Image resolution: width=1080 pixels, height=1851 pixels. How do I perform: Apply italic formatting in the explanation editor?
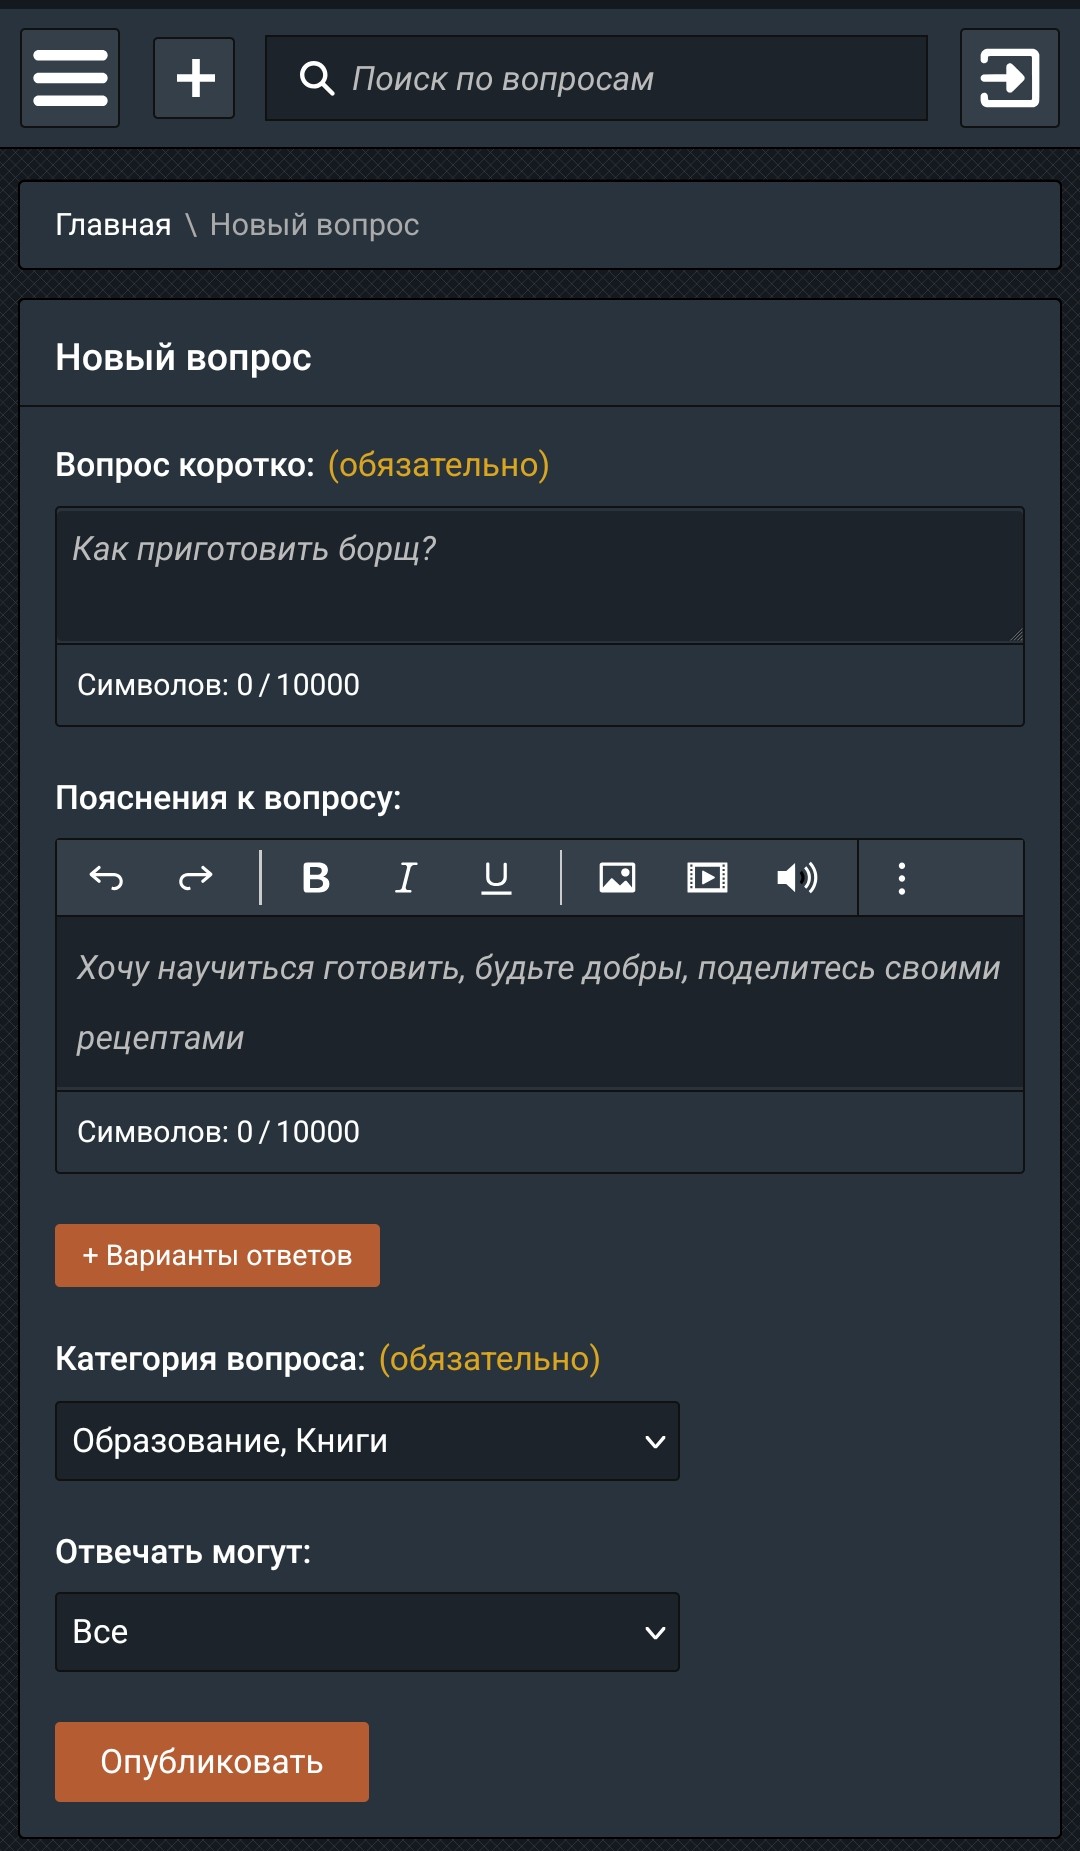coord(406,877)
